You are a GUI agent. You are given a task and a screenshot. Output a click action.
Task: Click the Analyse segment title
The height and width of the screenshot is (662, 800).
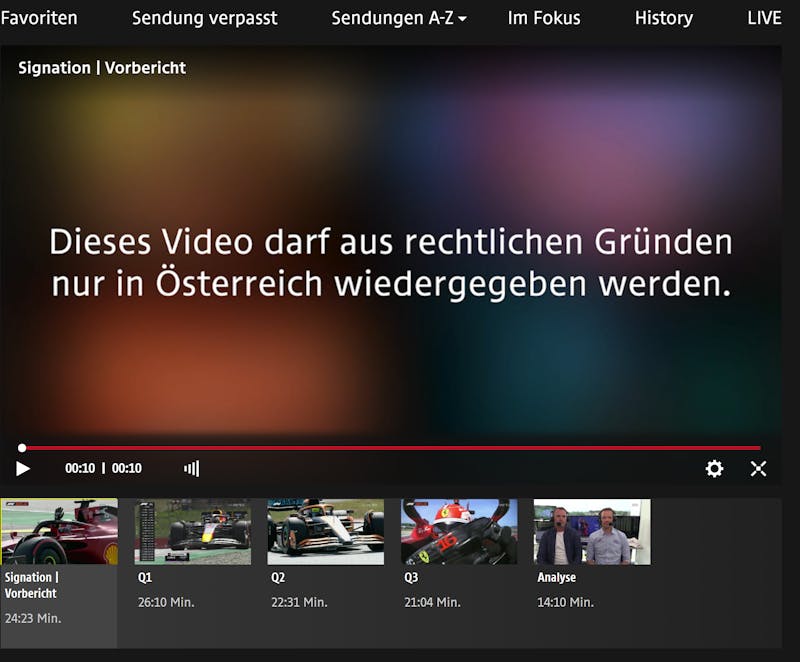pyautogui.click(x=557, y=577)
